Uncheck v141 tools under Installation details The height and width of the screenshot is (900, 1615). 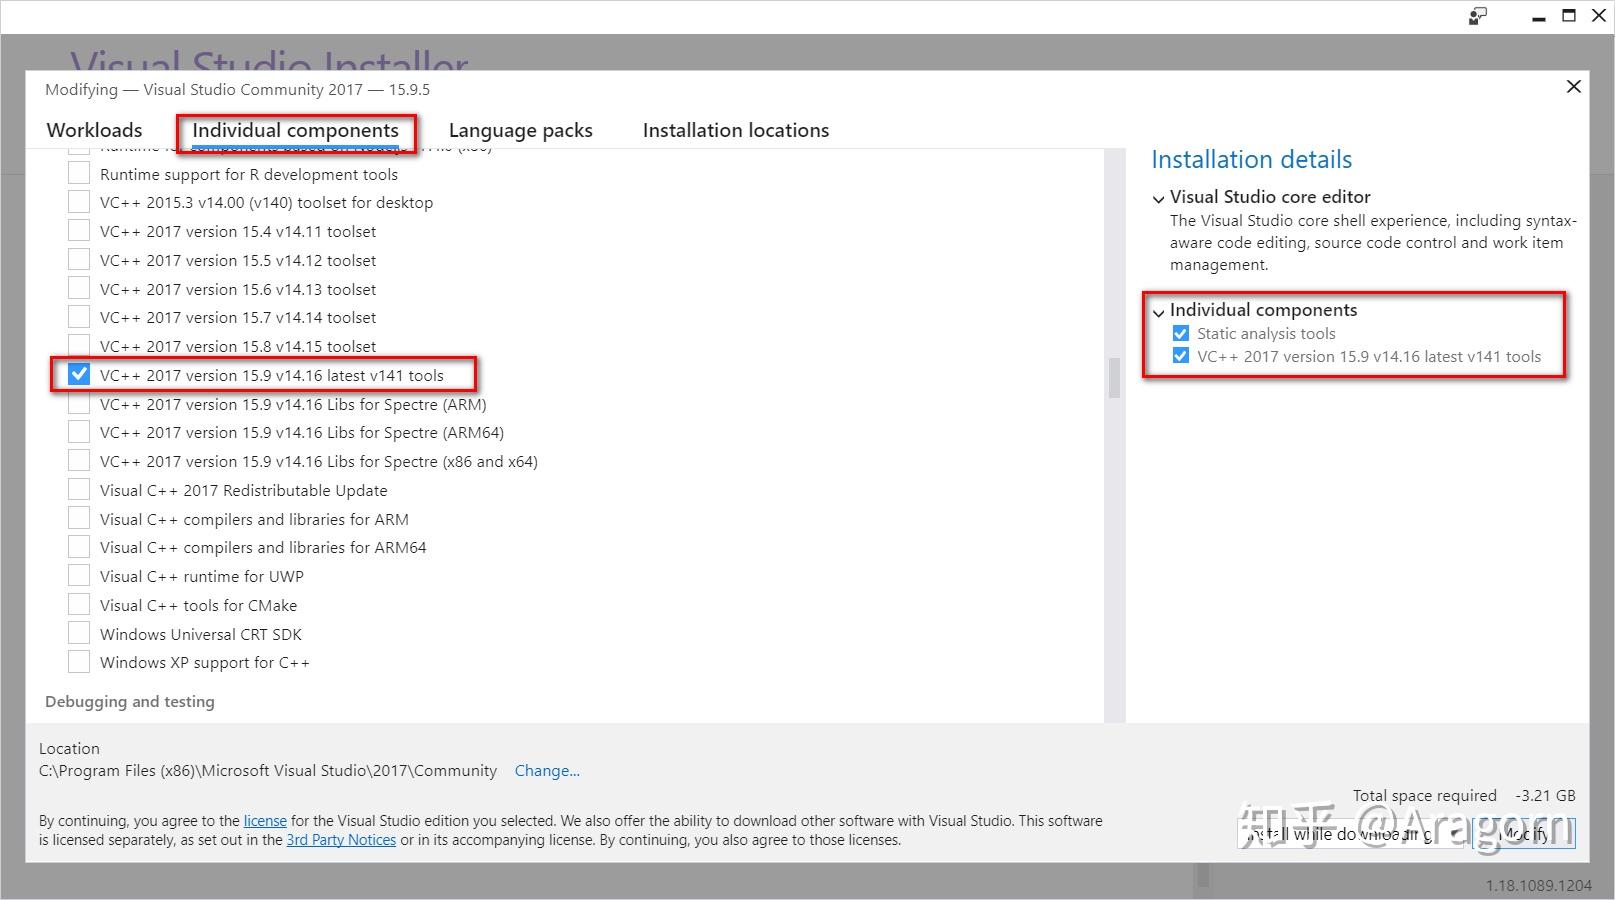(x=1181, y=356)
